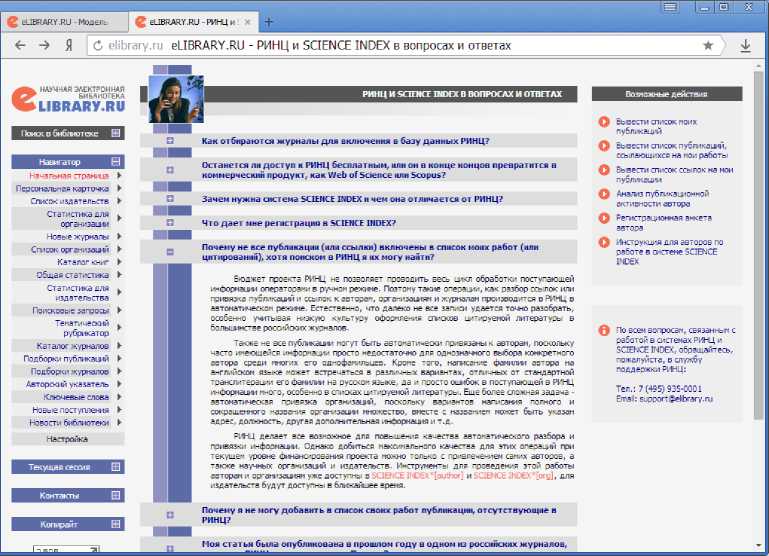Image resolution: width=769 pixels, height=556 pixels.
Task: Open Подборки публикаций menu item
Action: coord(66,358)
